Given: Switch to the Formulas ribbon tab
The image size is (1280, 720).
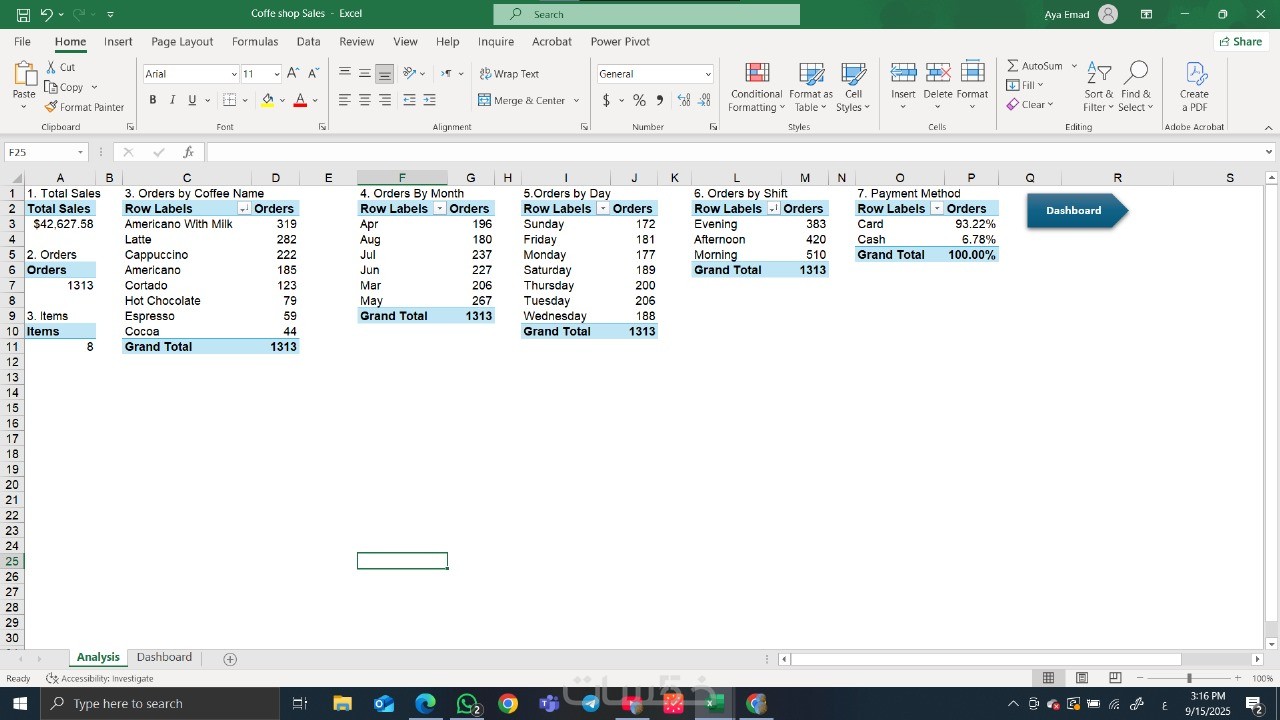Looking at the screenshot, I should click(x=255, y=42).
